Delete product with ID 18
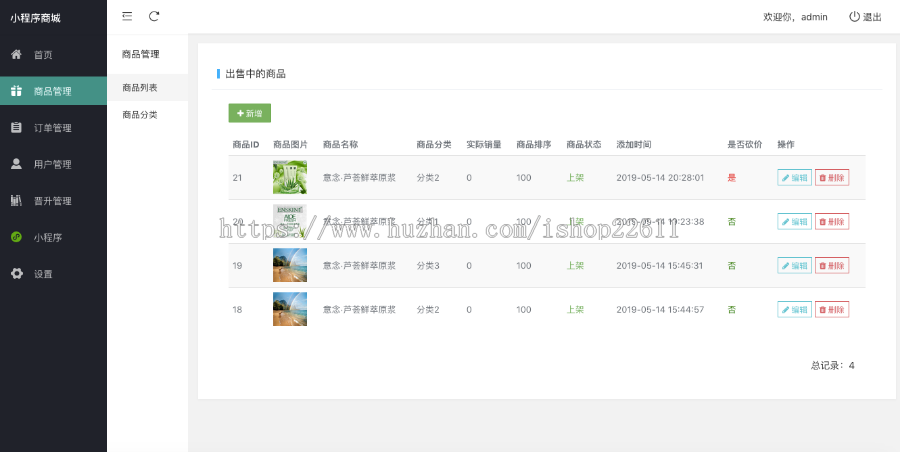 point(832,310)
